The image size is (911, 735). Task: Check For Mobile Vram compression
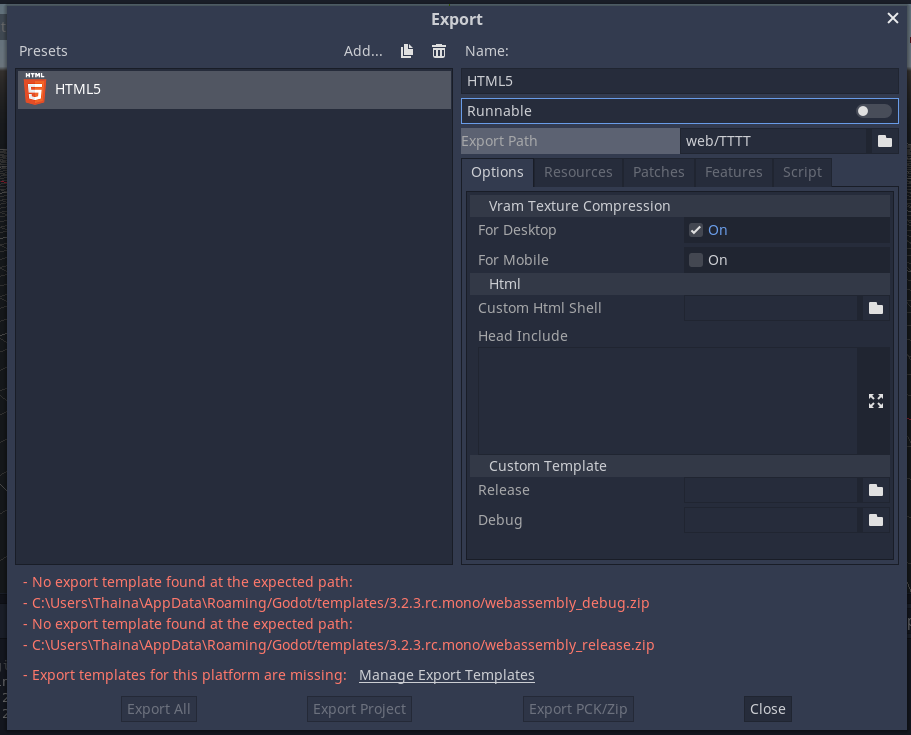(x=695, y=260)
